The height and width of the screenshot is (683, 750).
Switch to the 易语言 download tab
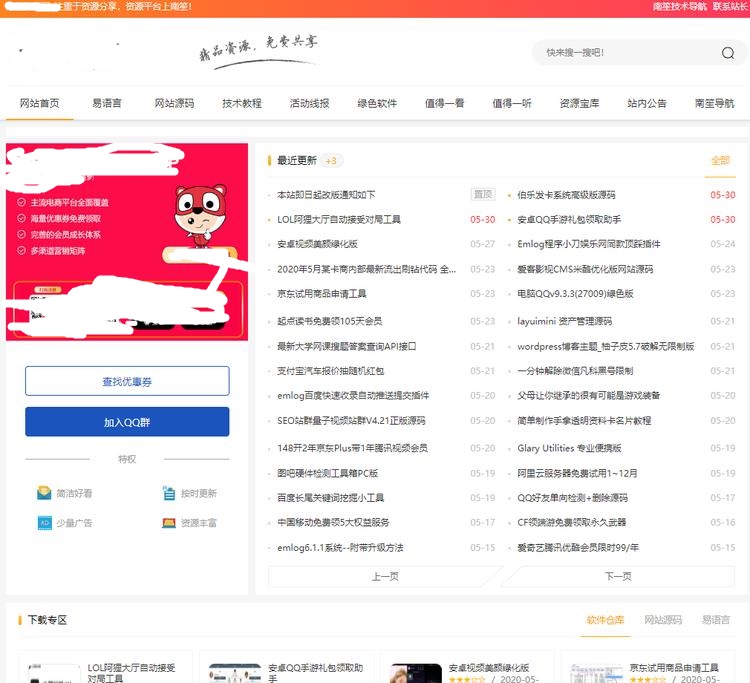click(715, 620)
